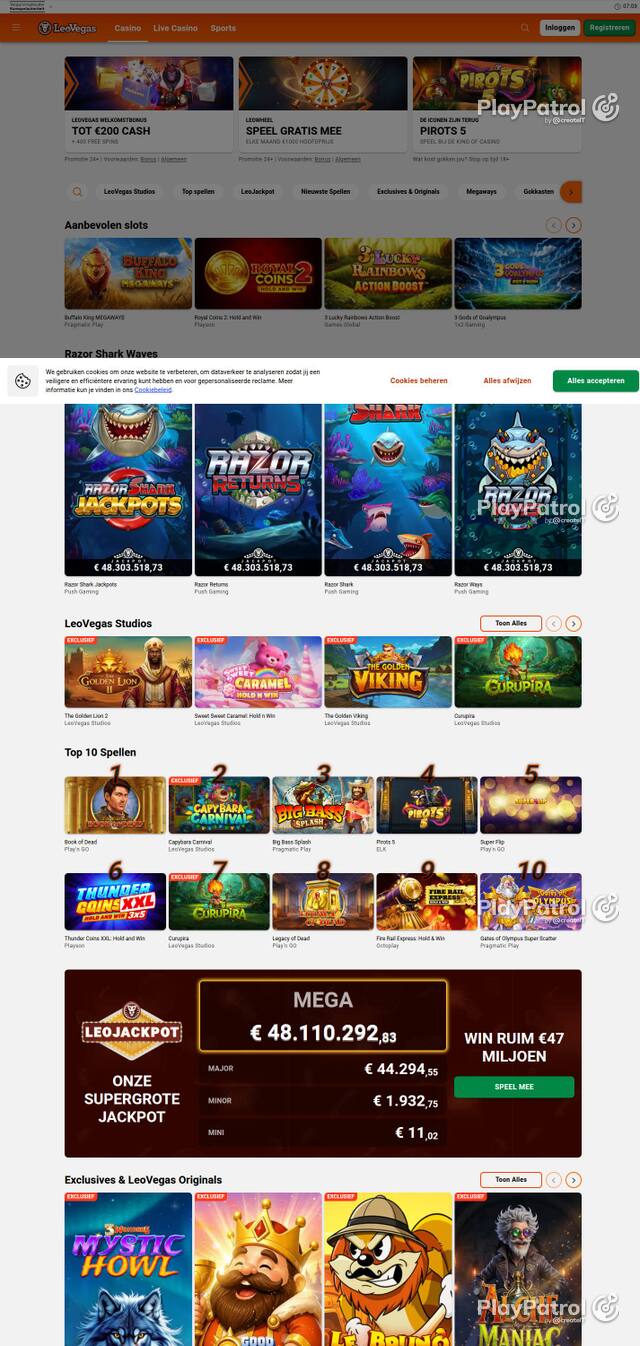Show previous LeoVegas Studios games arrow

pos(554,623)
